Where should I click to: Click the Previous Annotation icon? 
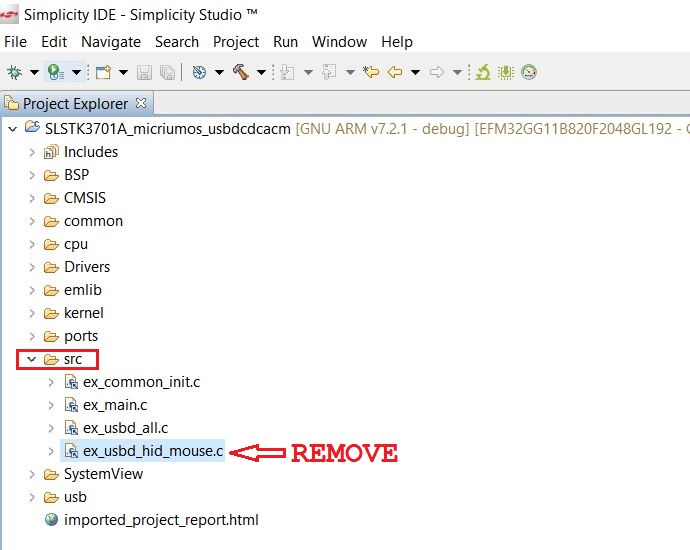[329, 72]
